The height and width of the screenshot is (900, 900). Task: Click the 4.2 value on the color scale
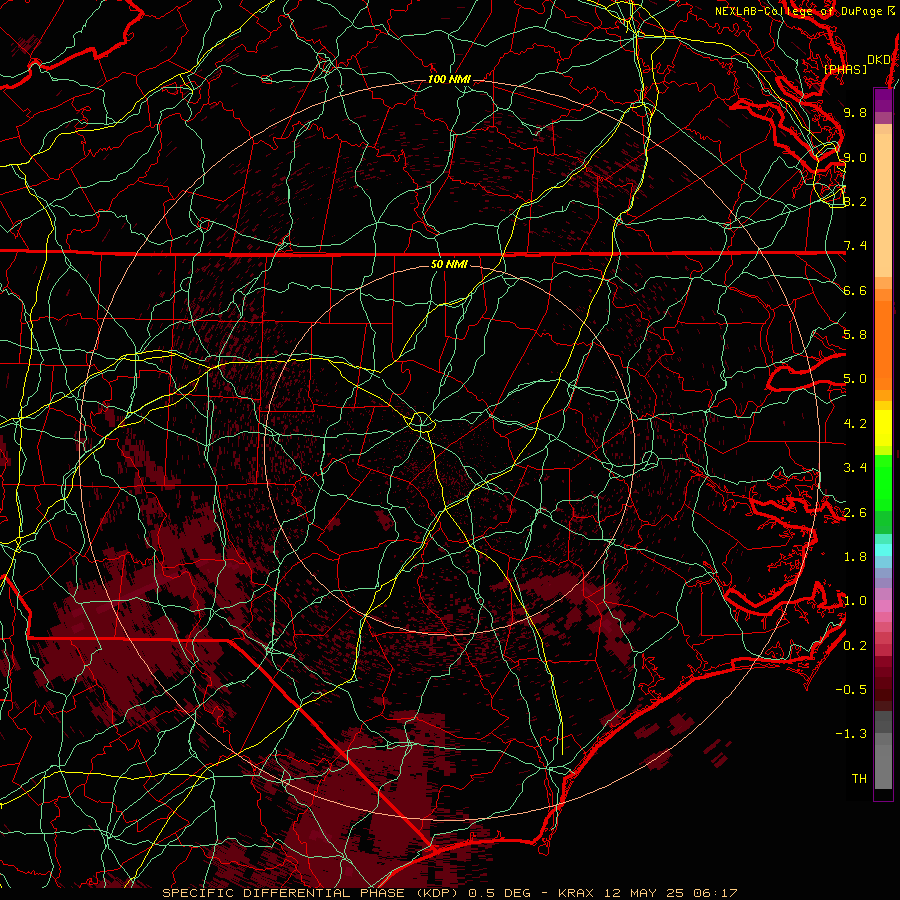point(855,424)
